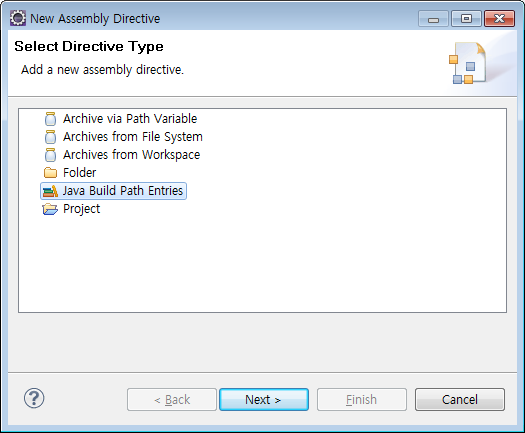The height and width of the screenshot is (433, 525).
Task: Click the yellow Folder icon in the list
Action: 50,173
